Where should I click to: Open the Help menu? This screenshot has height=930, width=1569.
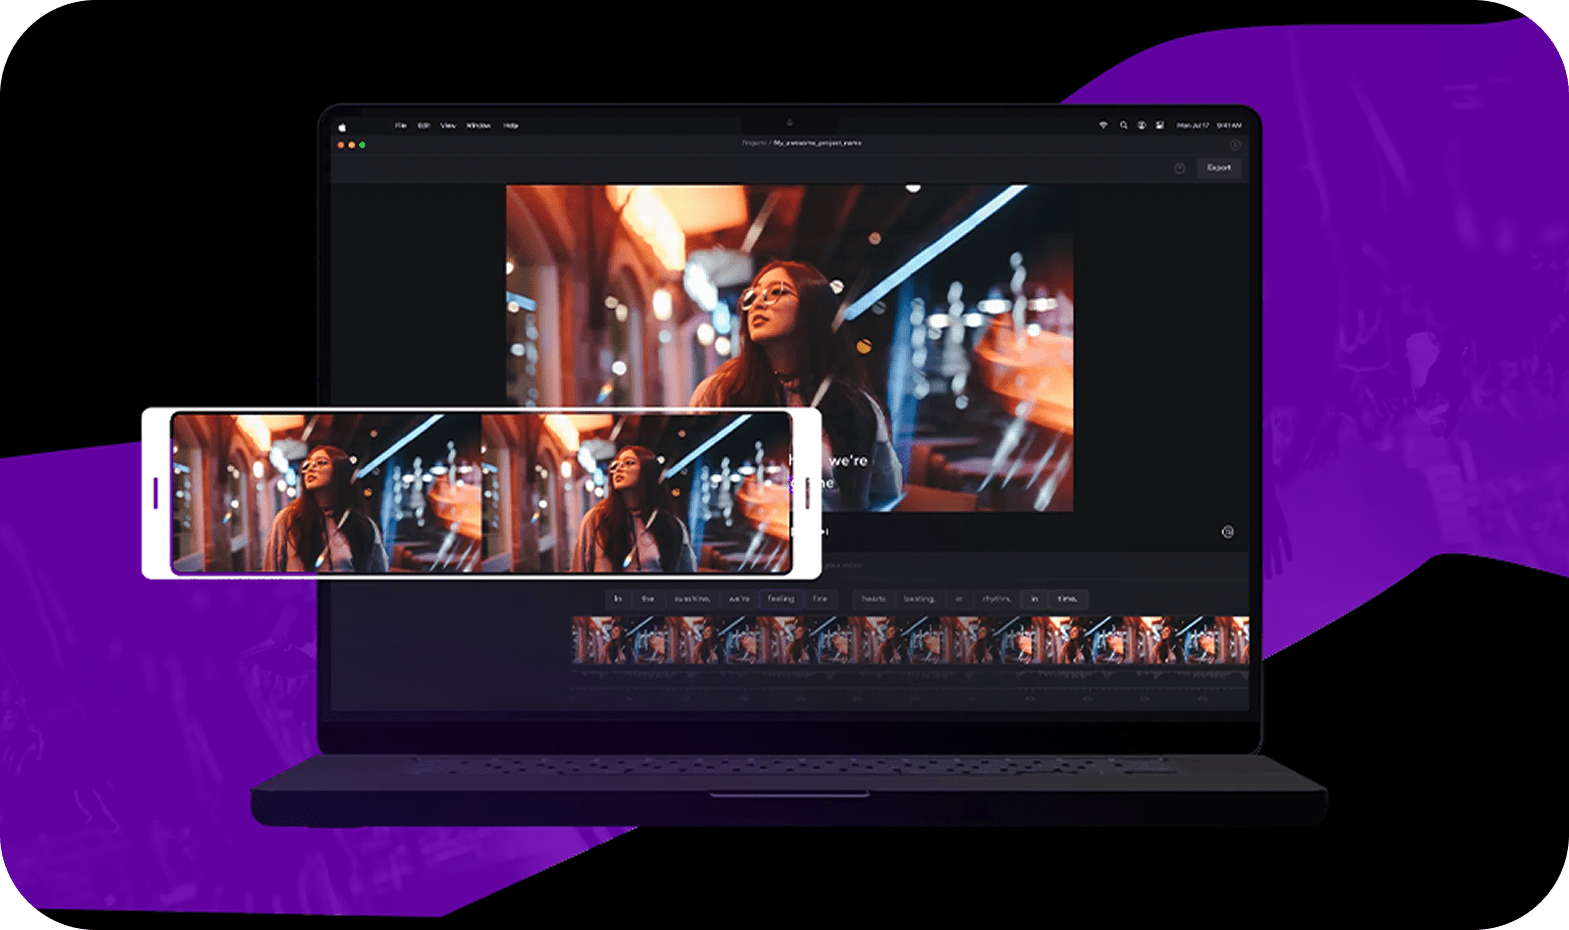(510, 126)
